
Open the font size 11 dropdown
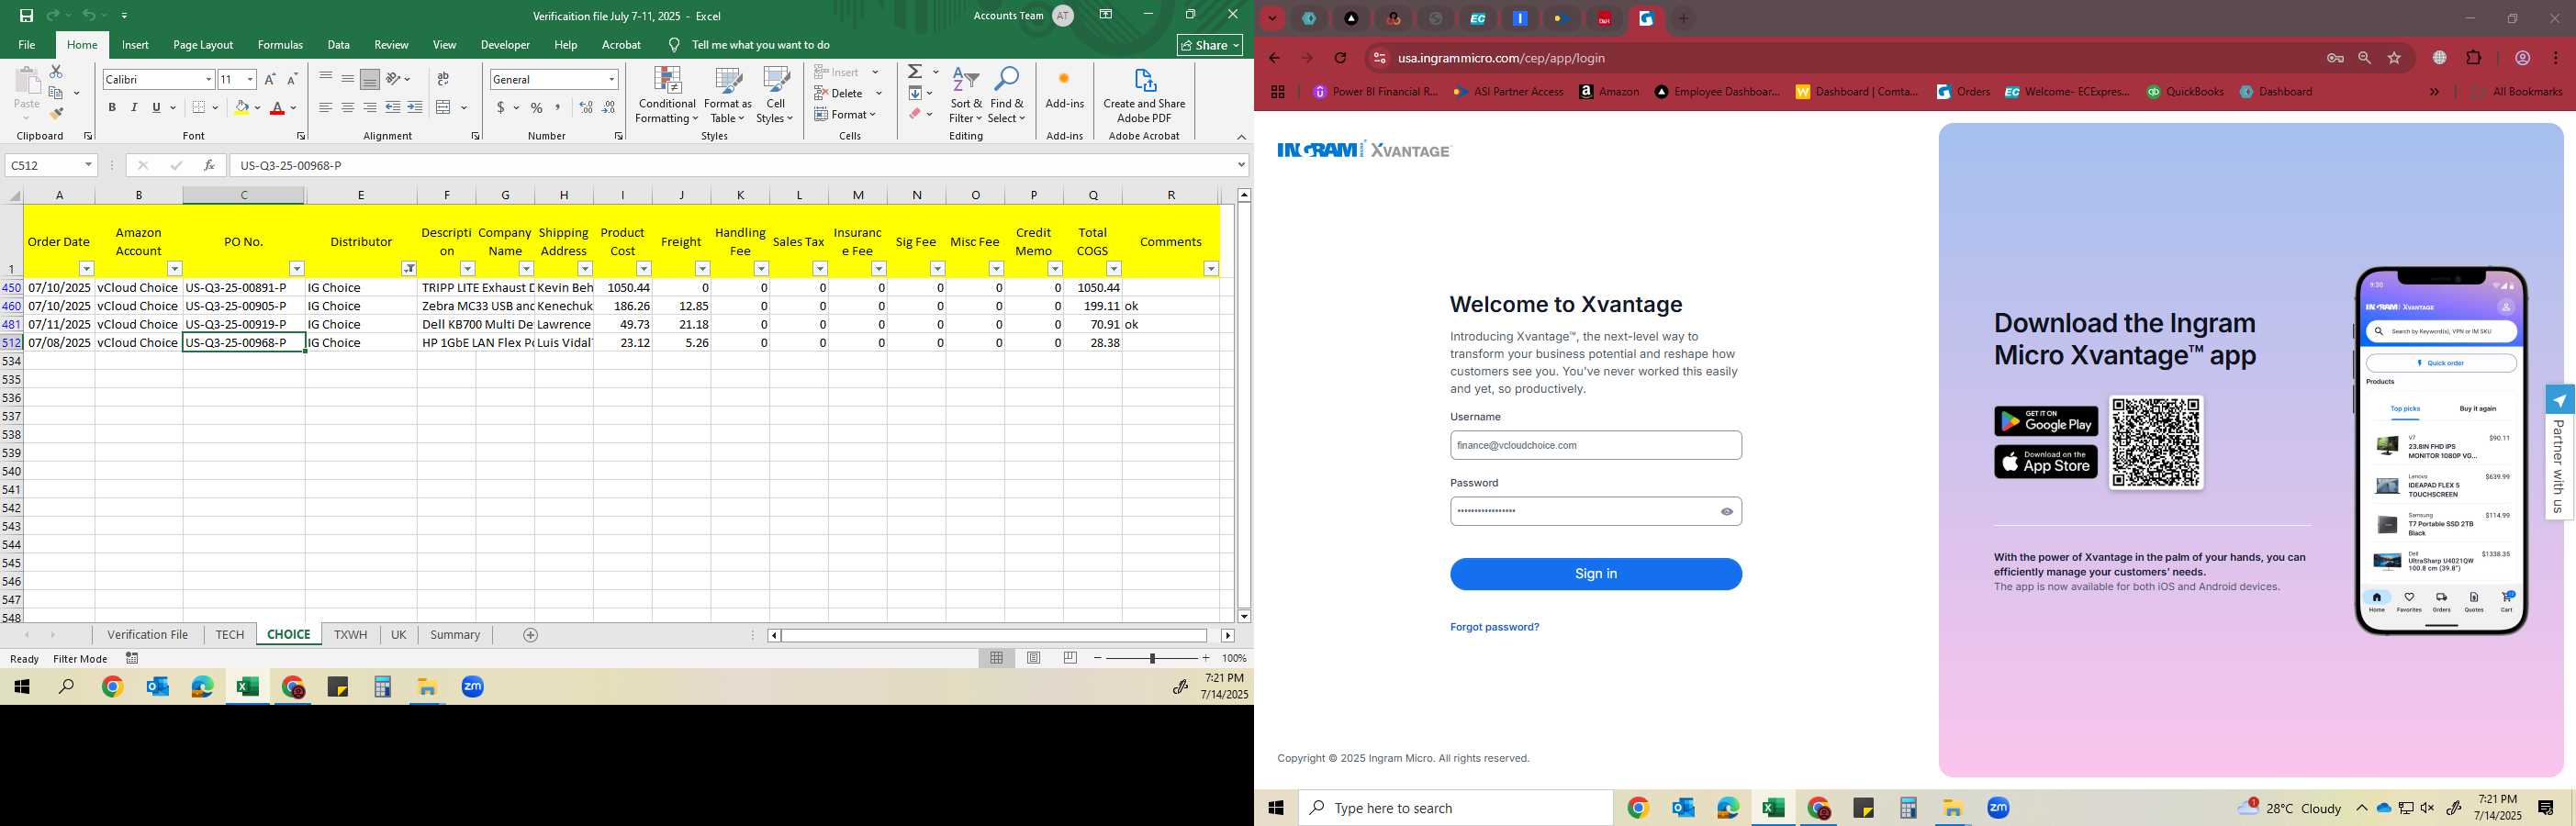pyautogui.click(x=250, y=79)
